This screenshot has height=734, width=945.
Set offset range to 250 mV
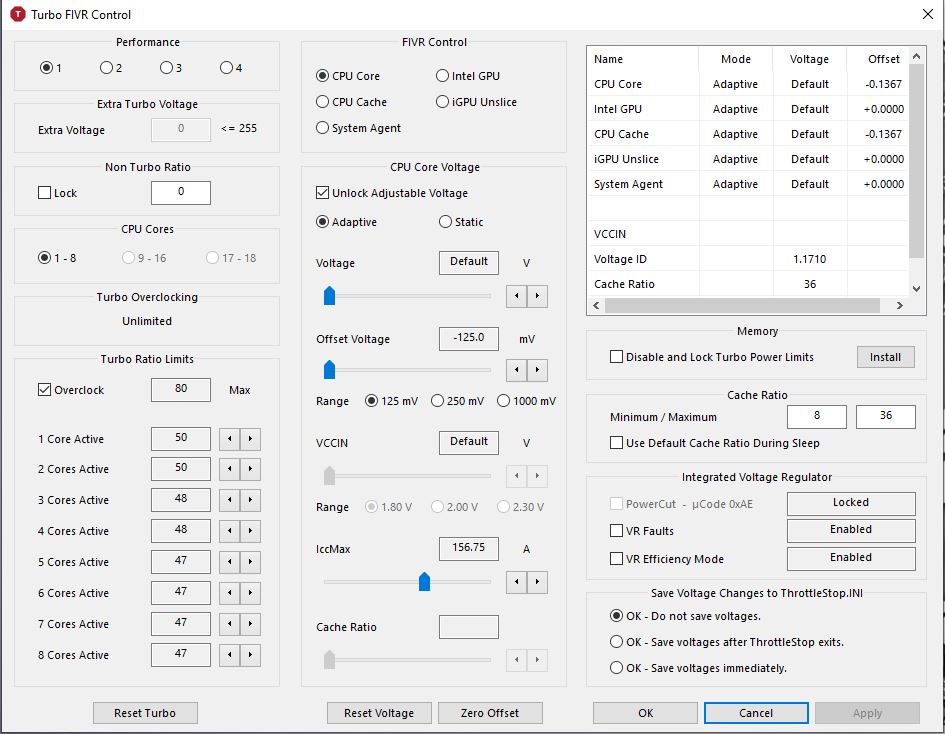point(457,401)
